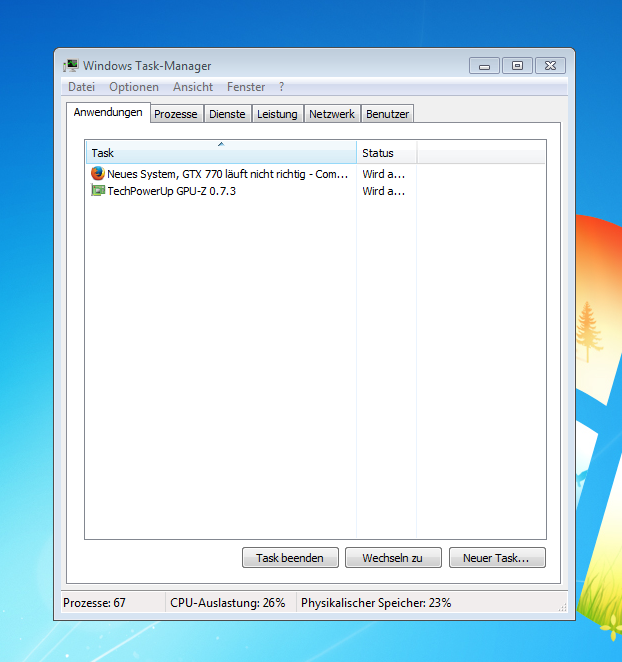Minimize the Task-Manager window
Screen dimensions: 622x662
484,66
